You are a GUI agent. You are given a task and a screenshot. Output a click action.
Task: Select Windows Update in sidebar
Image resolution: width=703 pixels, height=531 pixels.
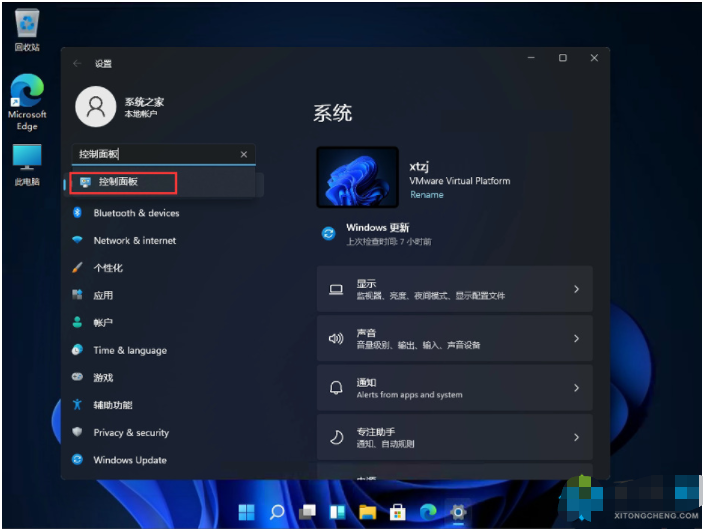tap(130, 460)
